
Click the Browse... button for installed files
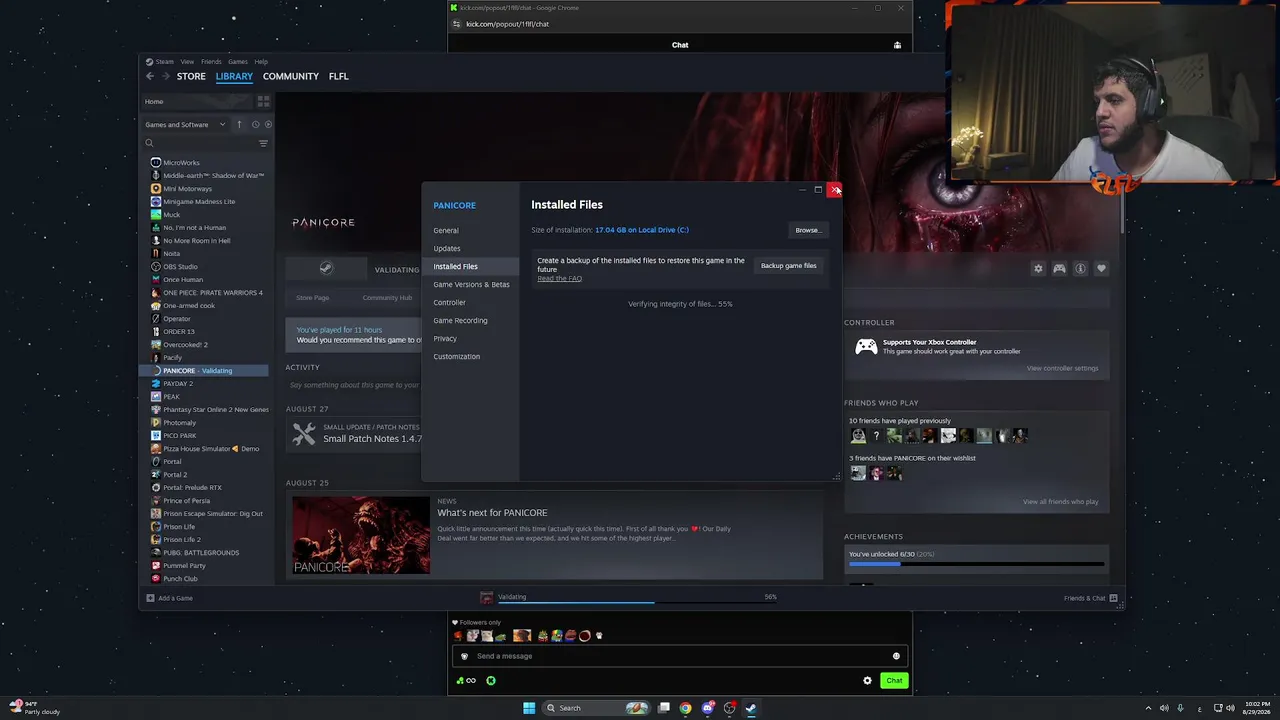pyautogui.click(x=808, y=230)
